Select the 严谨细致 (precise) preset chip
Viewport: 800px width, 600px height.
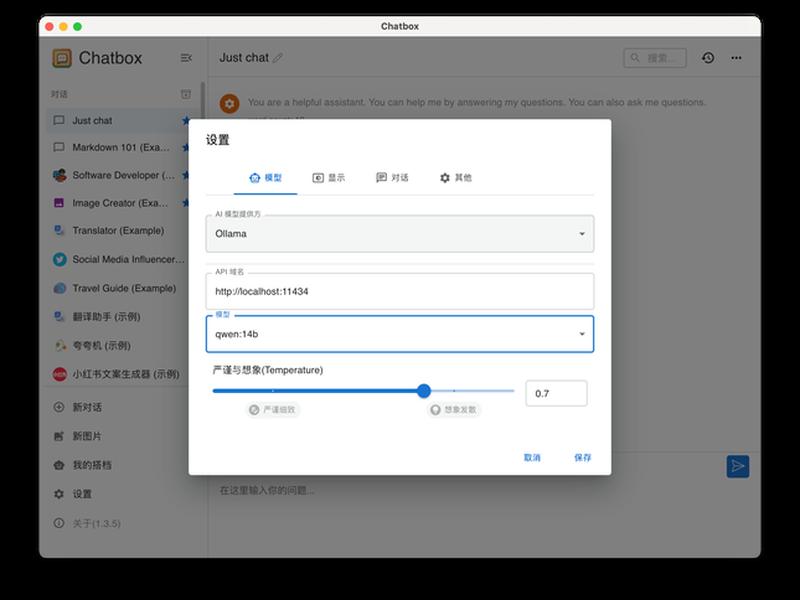273,410
